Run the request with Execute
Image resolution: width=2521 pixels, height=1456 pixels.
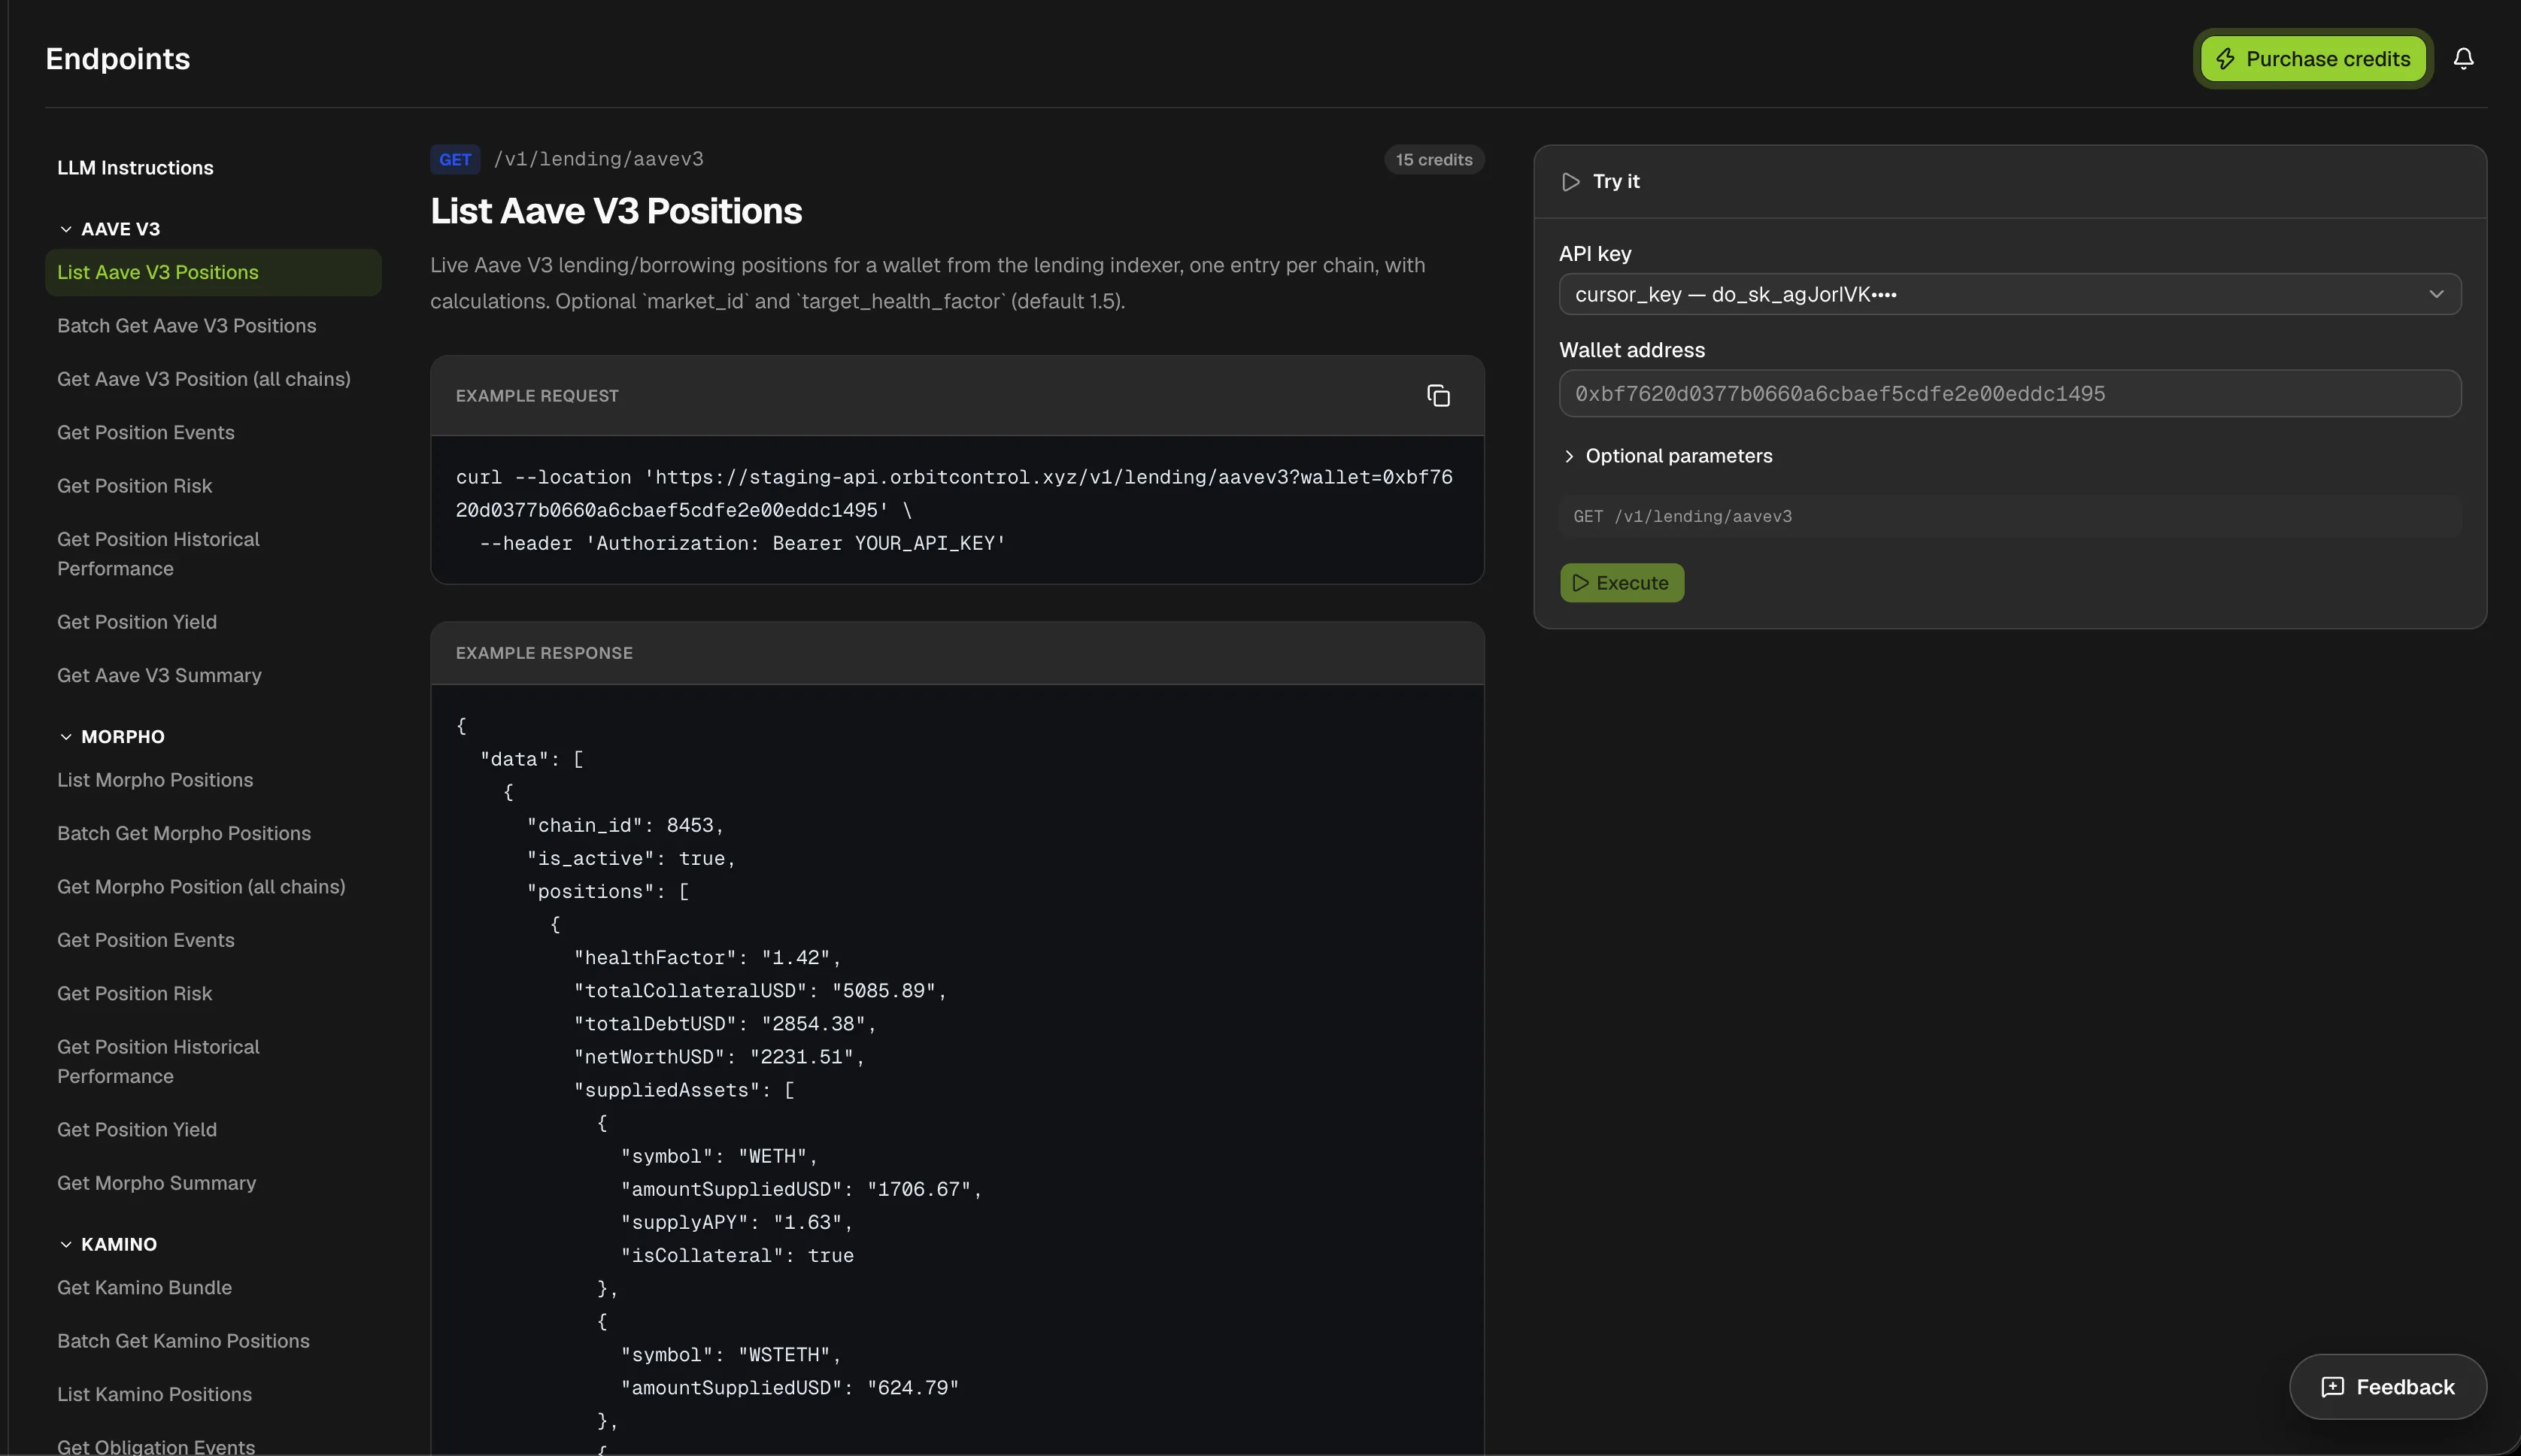click(x=1621, y=583)
